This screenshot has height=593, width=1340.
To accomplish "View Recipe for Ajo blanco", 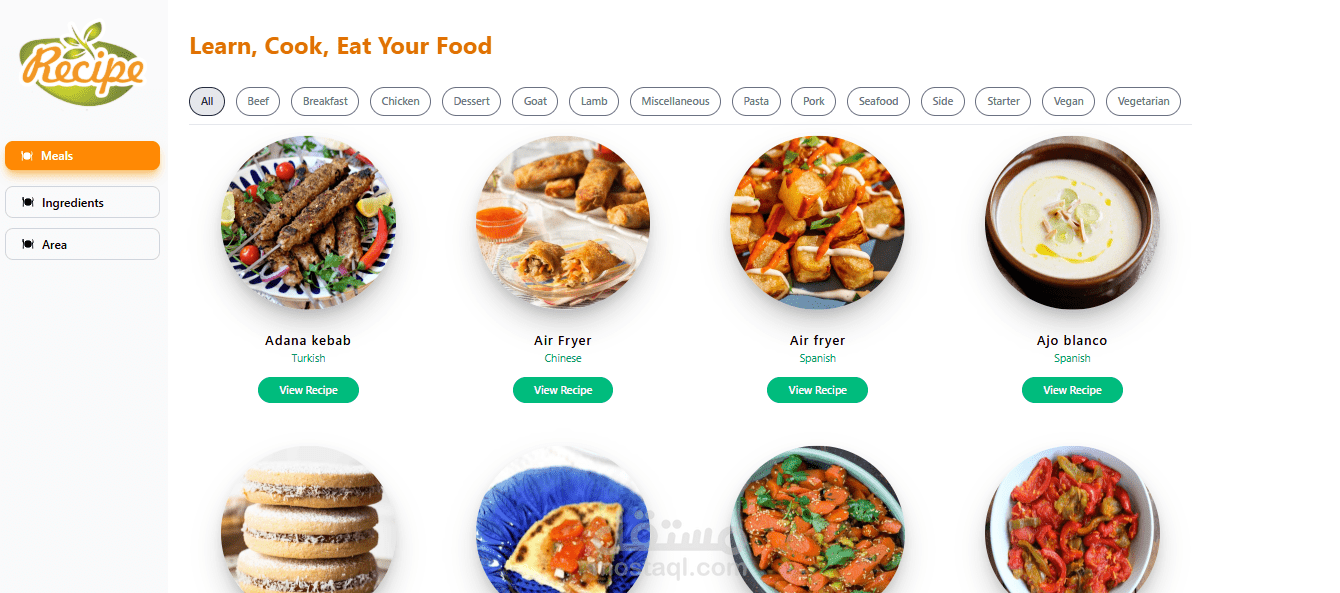I will 1072,390.
